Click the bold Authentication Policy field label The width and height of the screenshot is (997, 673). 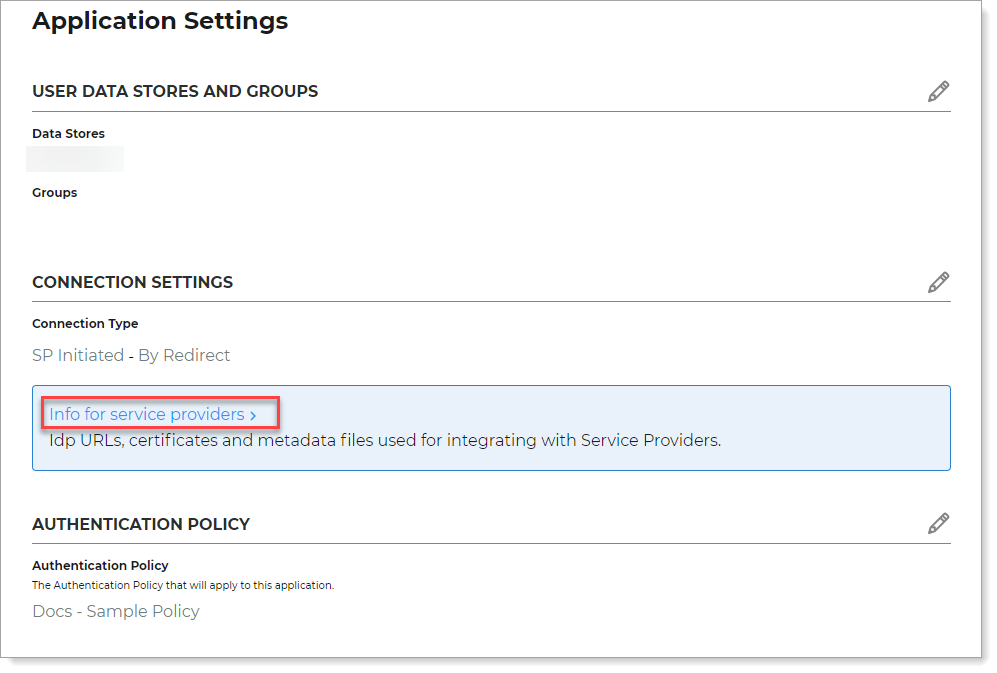coord(100,566)
